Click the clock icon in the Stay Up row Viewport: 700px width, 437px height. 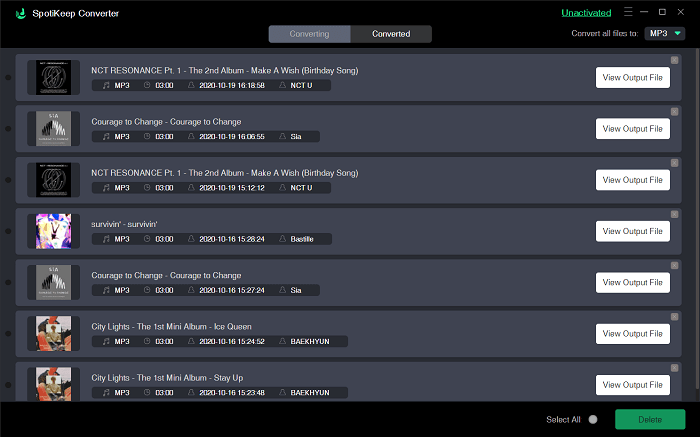147,392
